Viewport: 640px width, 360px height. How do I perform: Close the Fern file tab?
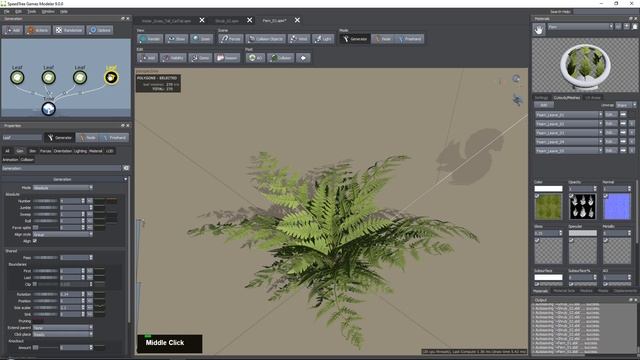297,20
